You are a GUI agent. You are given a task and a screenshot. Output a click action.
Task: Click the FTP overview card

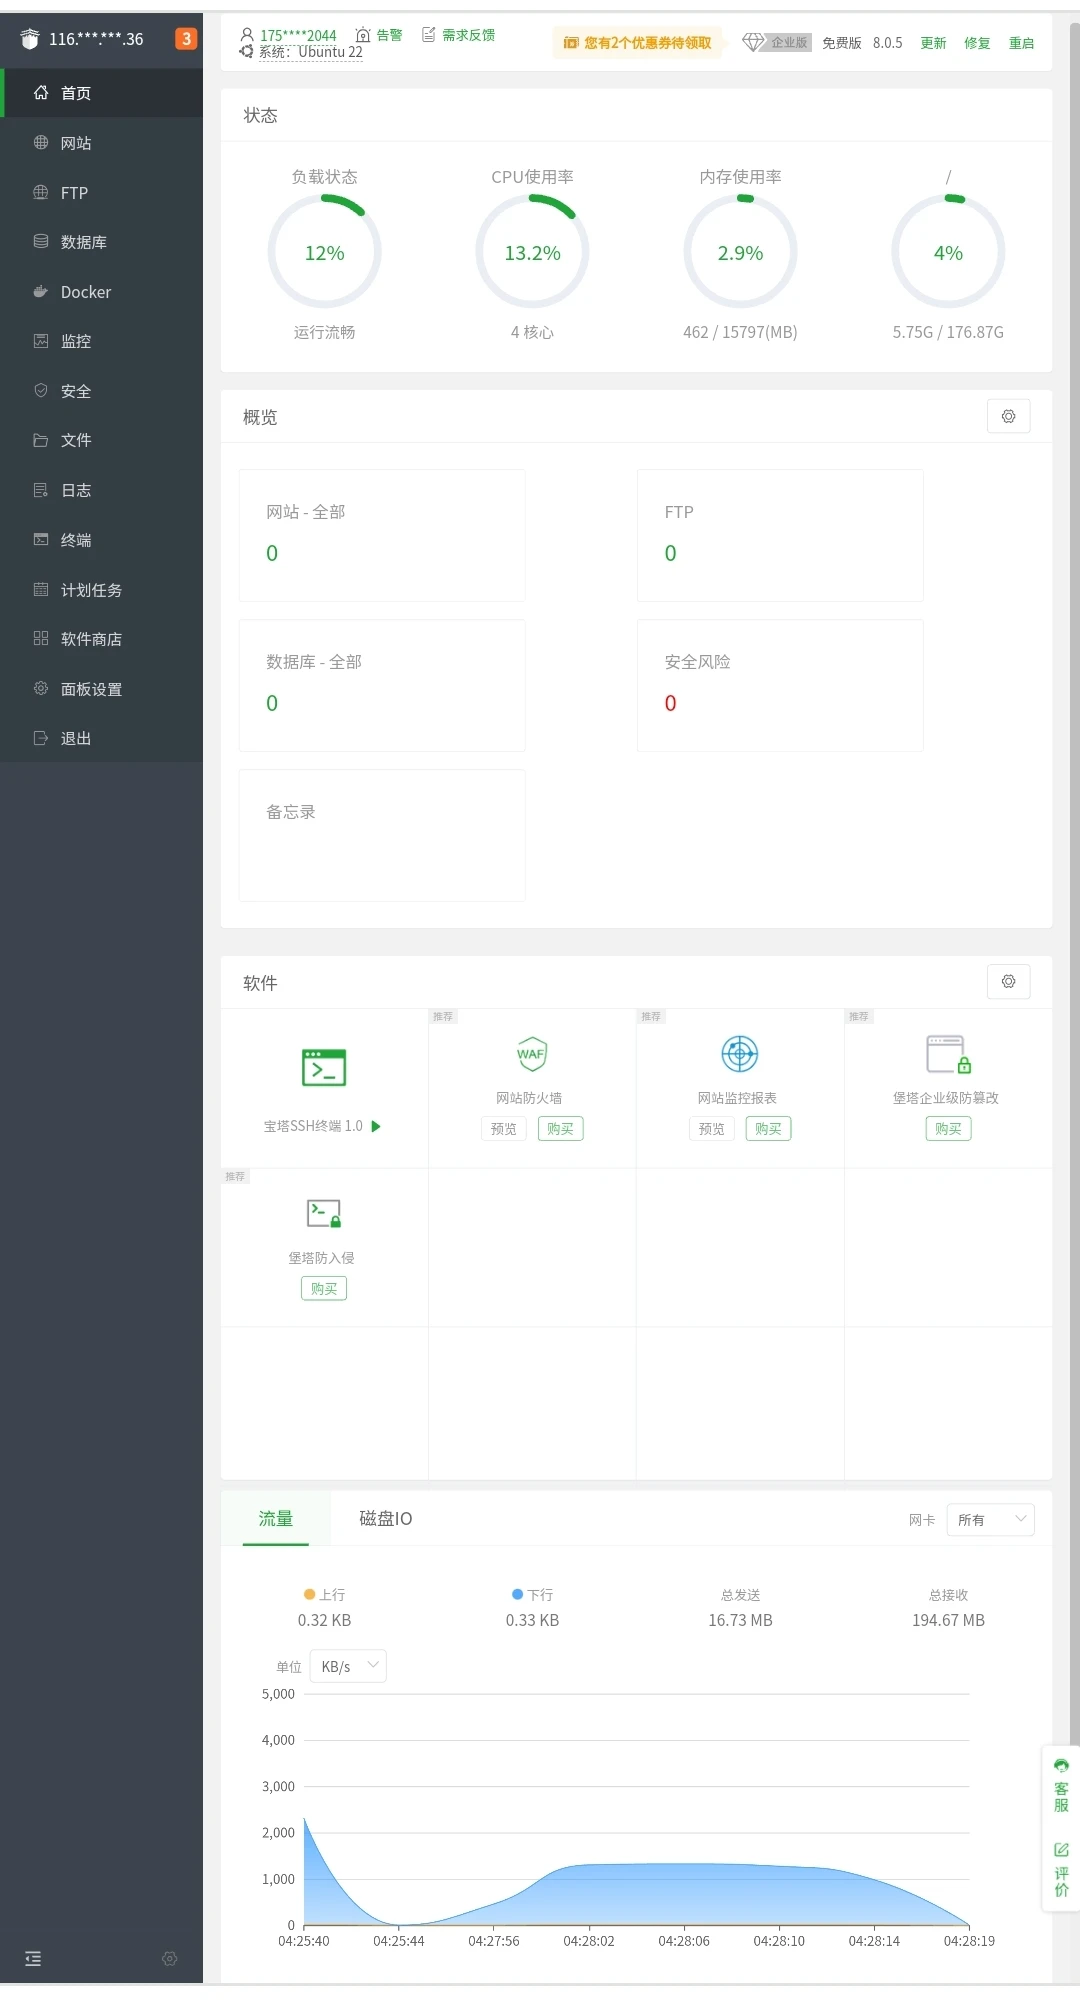point(780,535)
